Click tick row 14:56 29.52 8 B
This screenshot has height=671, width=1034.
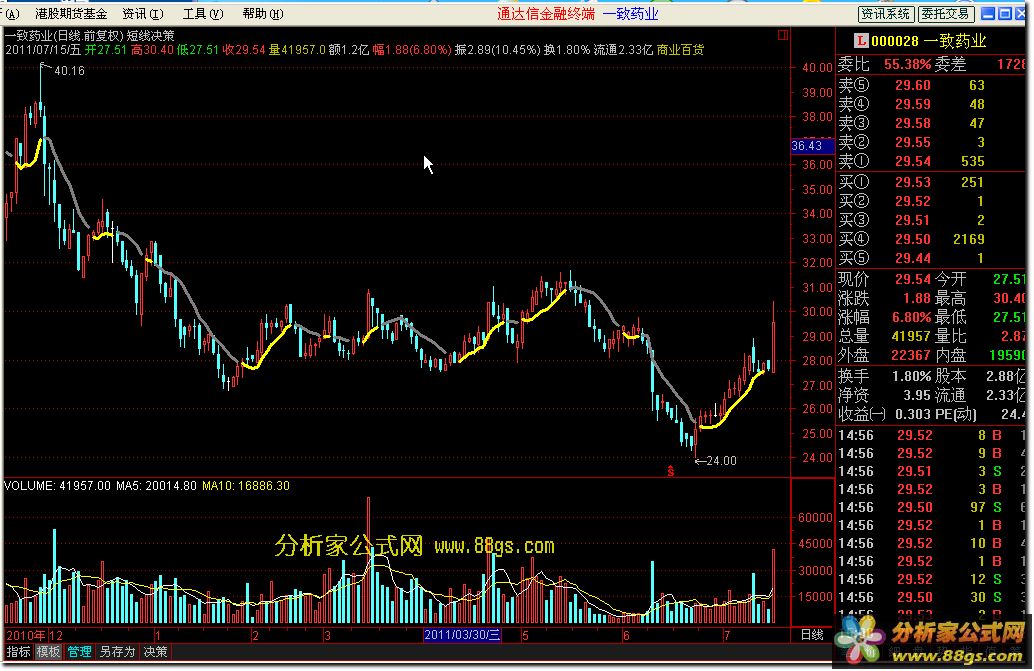tap(931, 436)
